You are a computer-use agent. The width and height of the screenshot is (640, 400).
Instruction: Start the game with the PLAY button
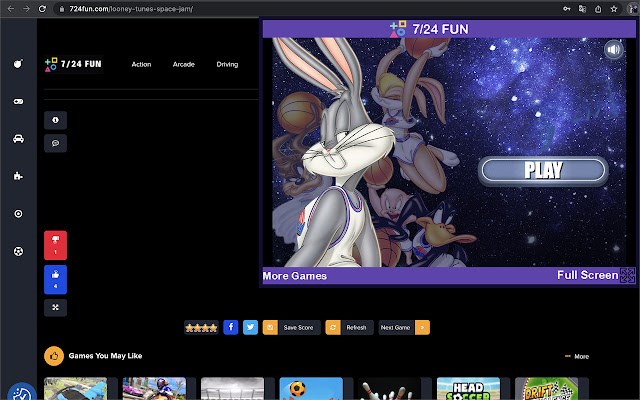click(543, 170)
